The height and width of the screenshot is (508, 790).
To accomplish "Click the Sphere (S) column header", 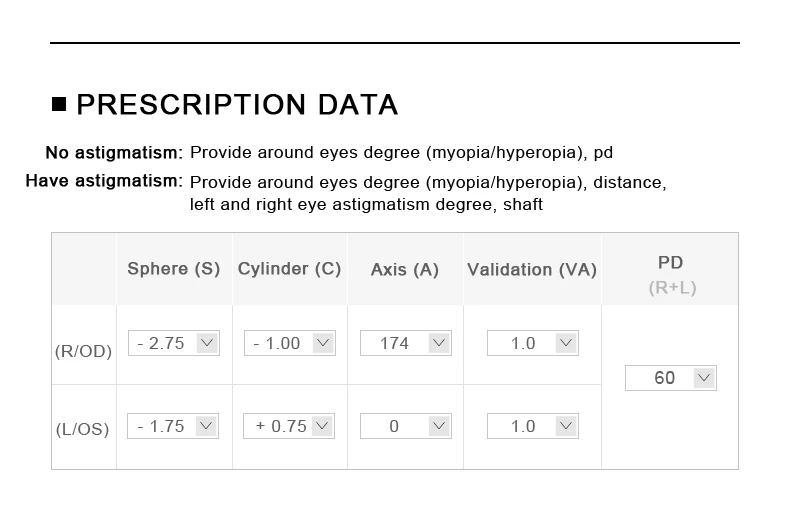I will (x=174, y=269).
